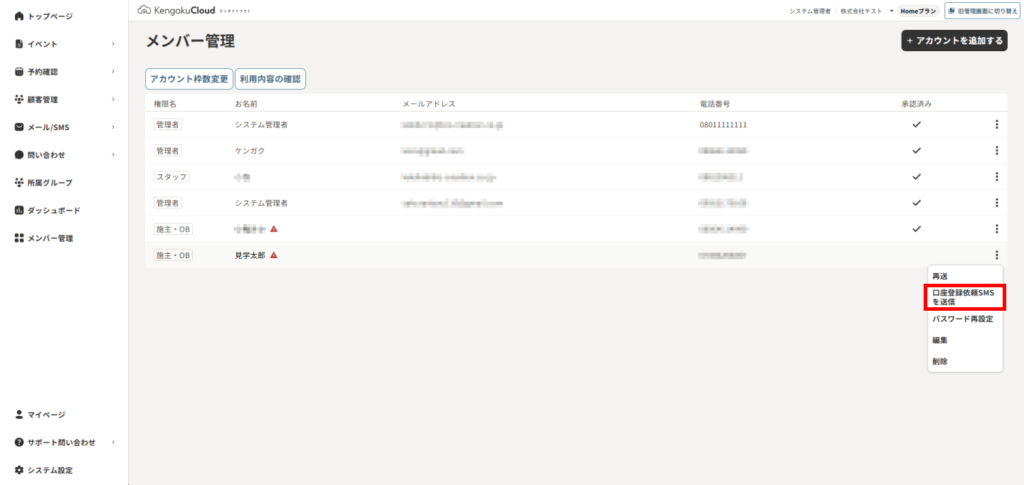Screen dimensions: 1024x485
Task: Open three-dot menu for ケンガク row
Action: 996,151
